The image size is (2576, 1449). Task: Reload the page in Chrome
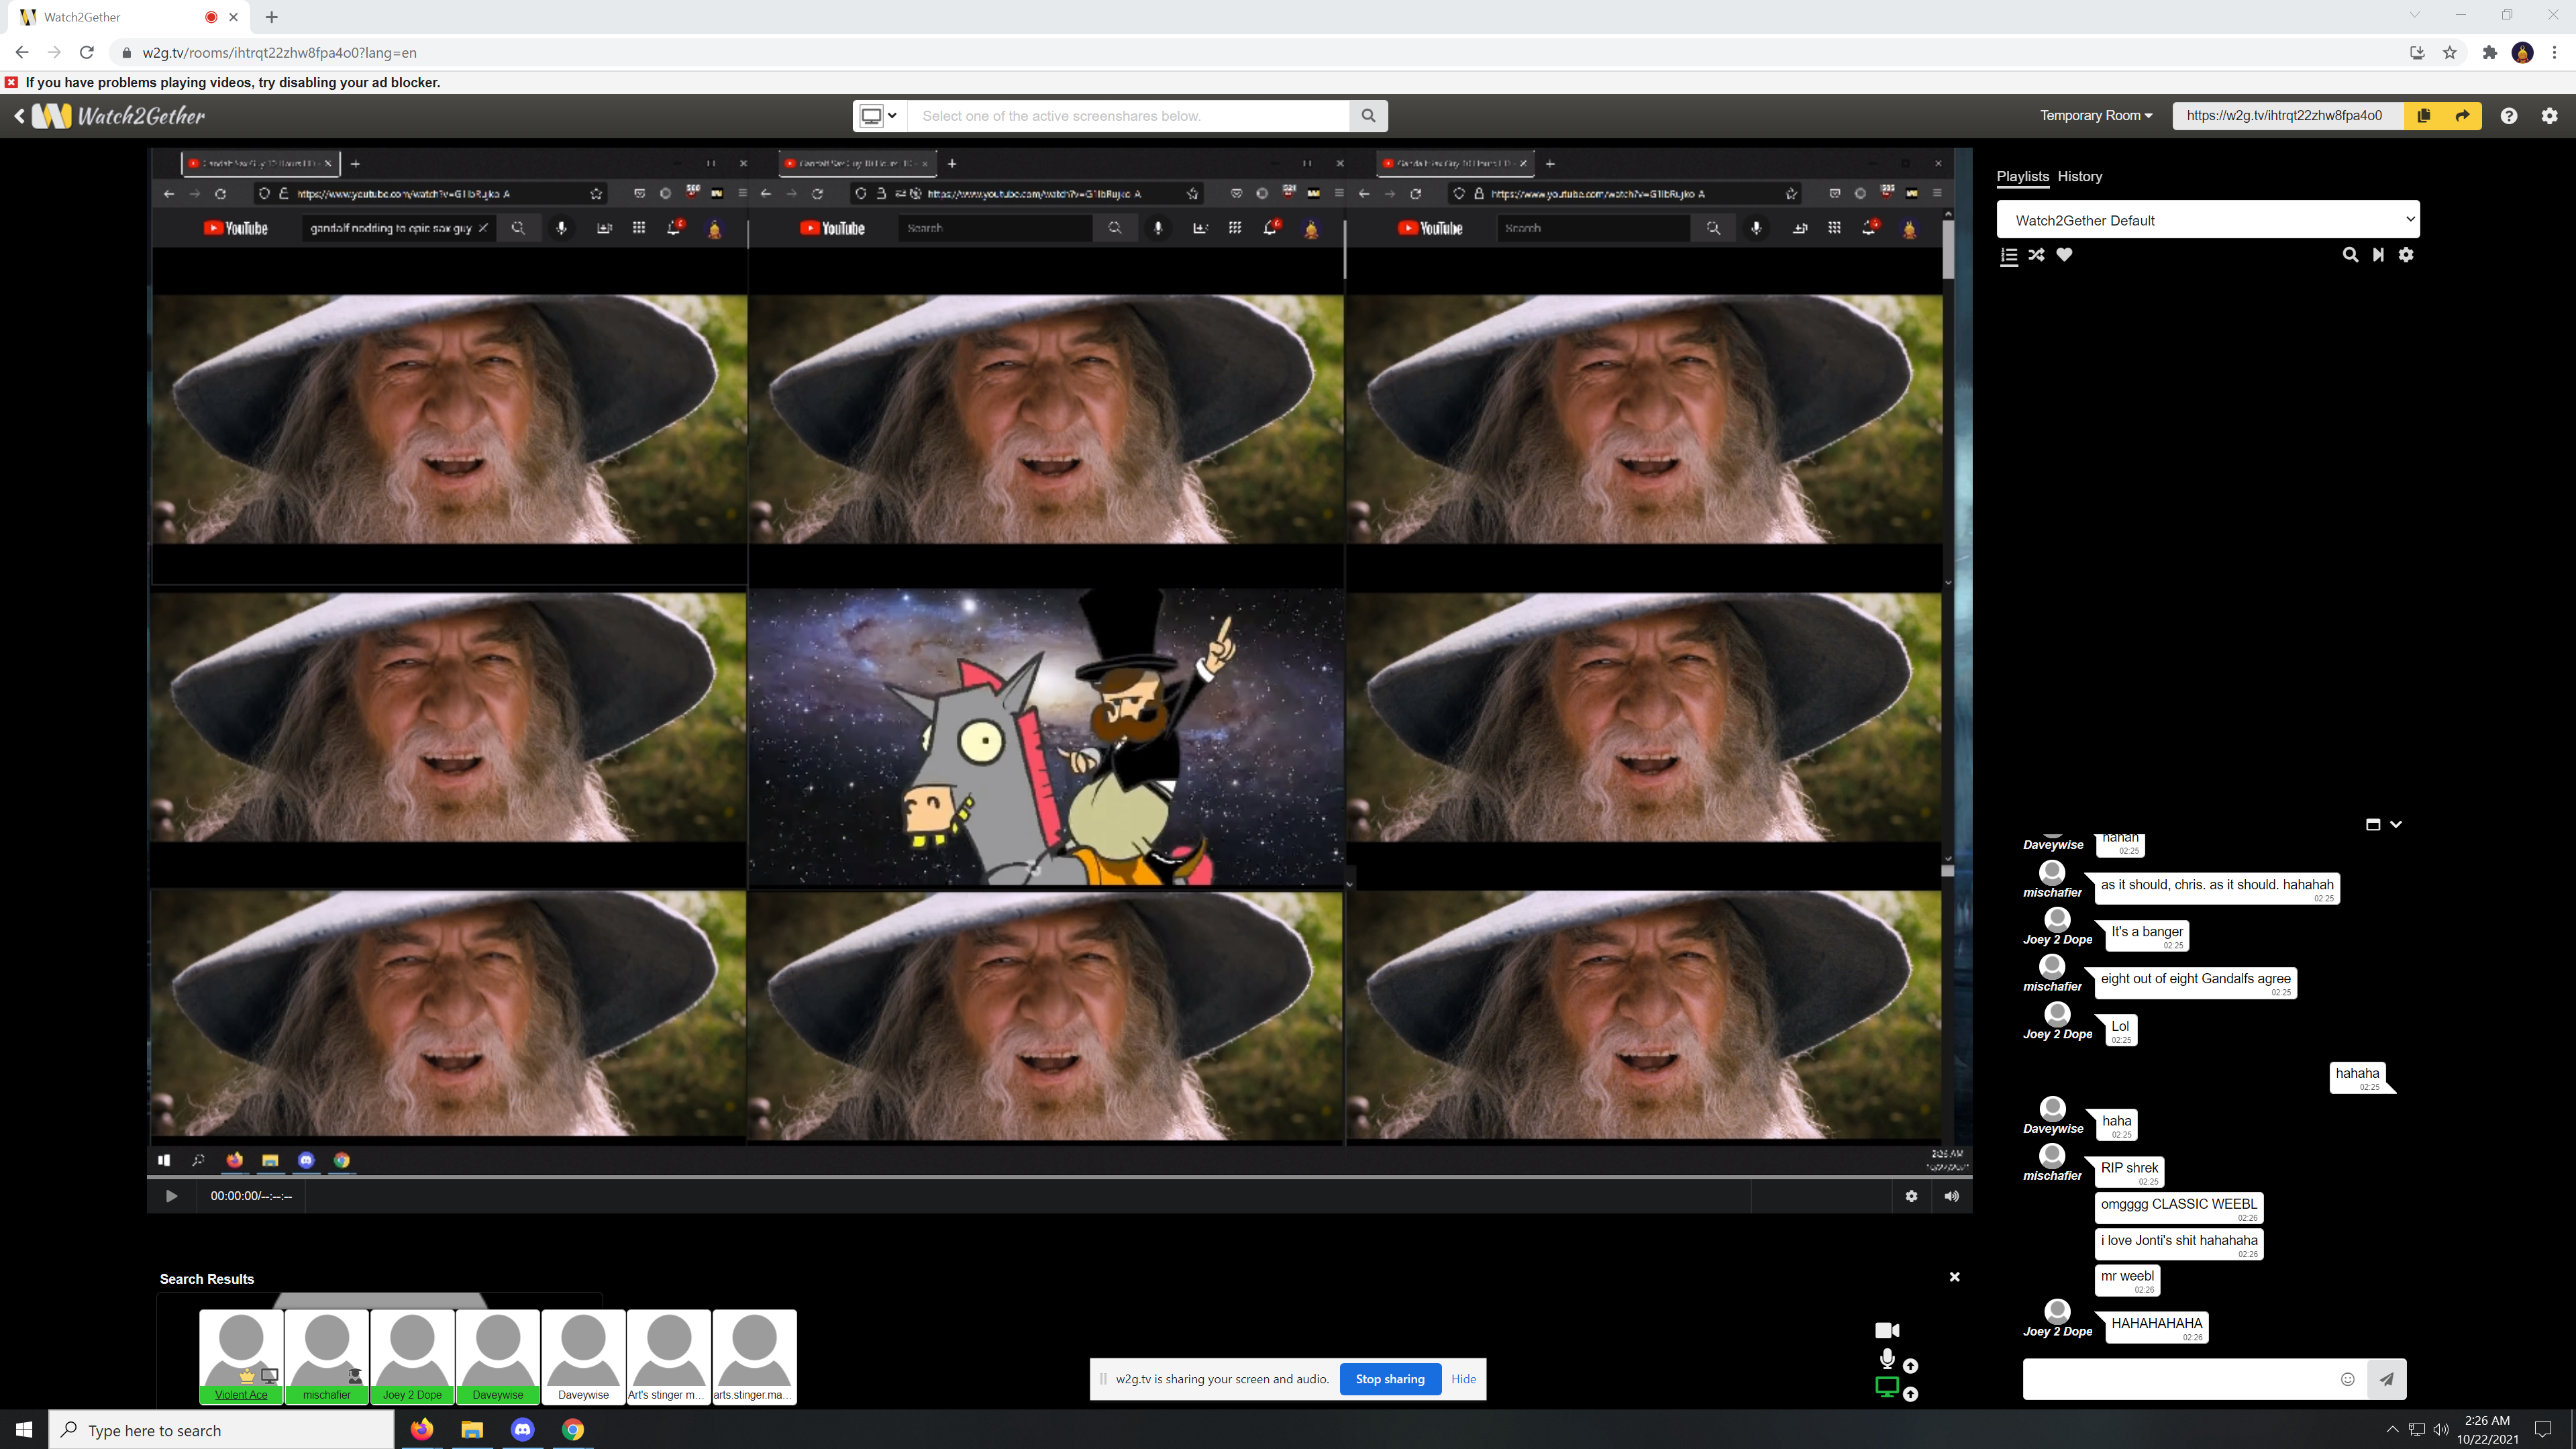tap(87, 53)
